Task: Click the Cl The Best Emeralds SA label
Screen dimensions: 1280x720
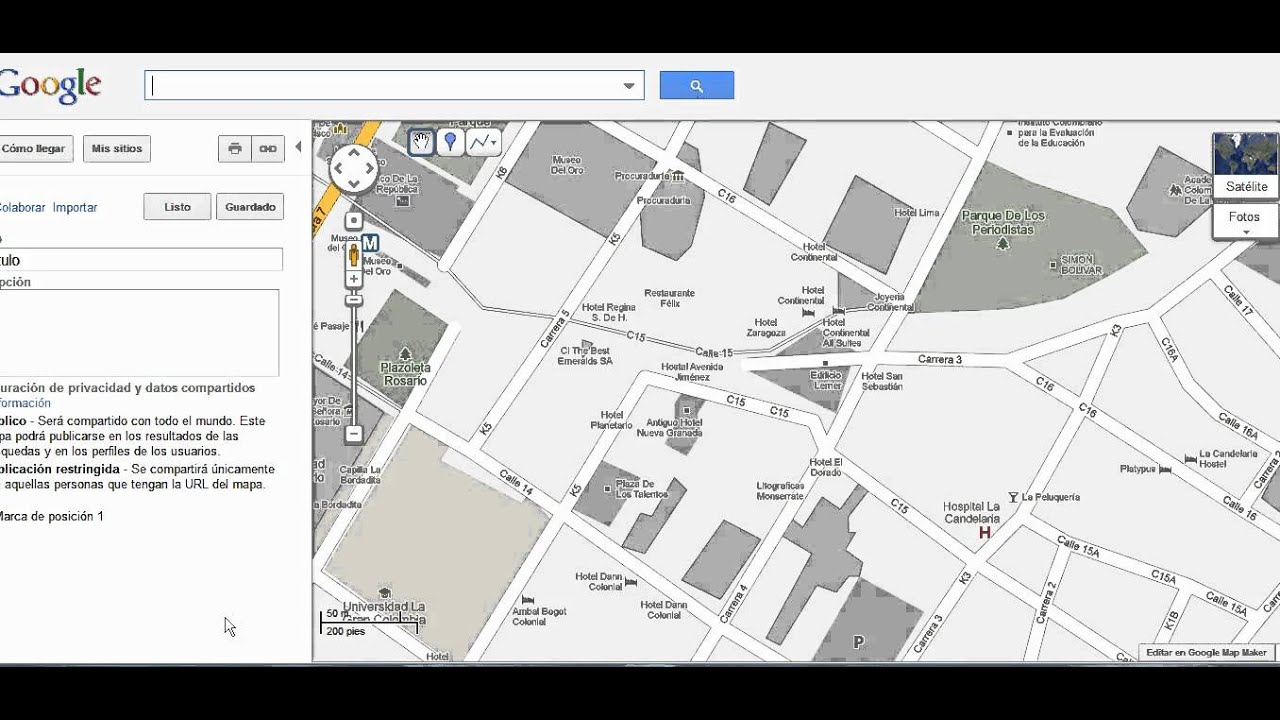Action: pos(586,356)
